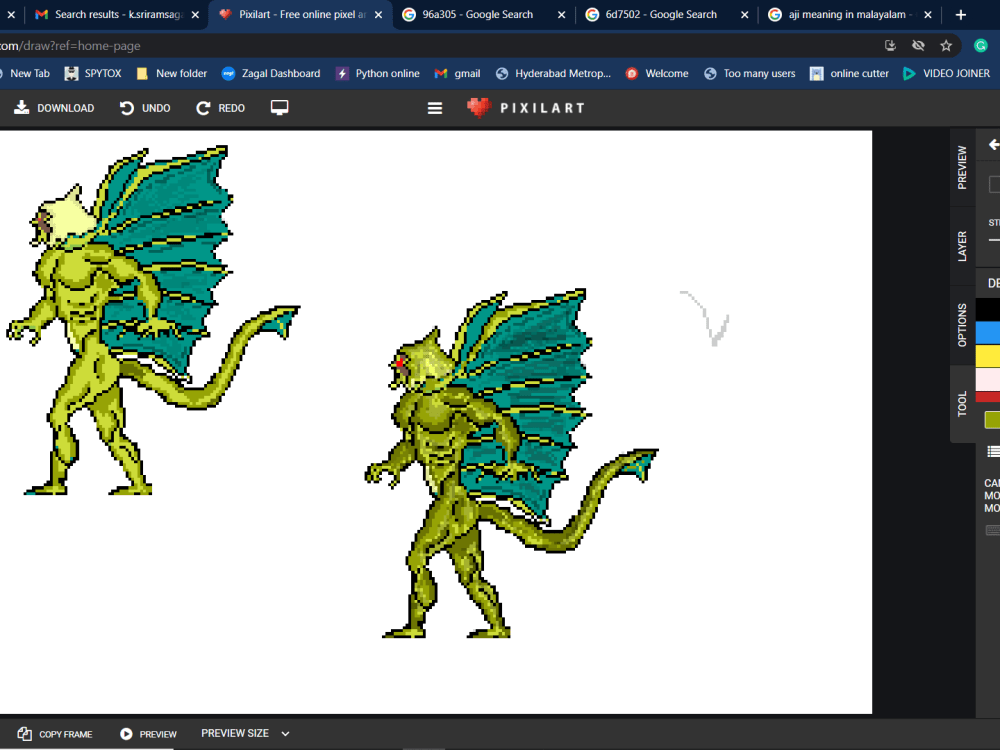Open the current olive-green color picker
This screenshot has height=750, width=1000.
[x=992, y=420]
